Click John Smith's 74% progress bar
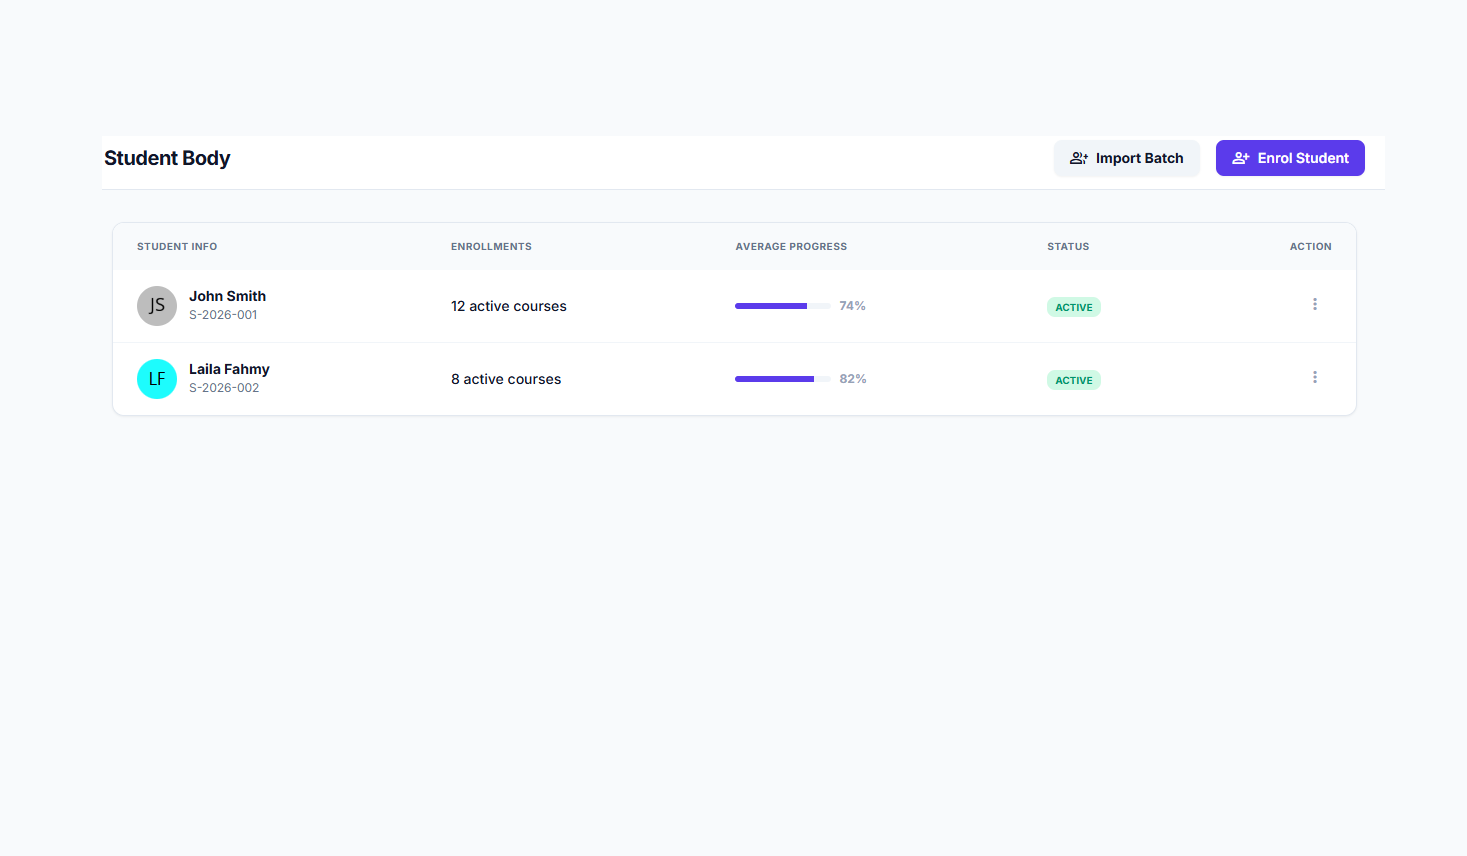The width and height of the screenshot is (1467, 856). click(x=783, y=306)
